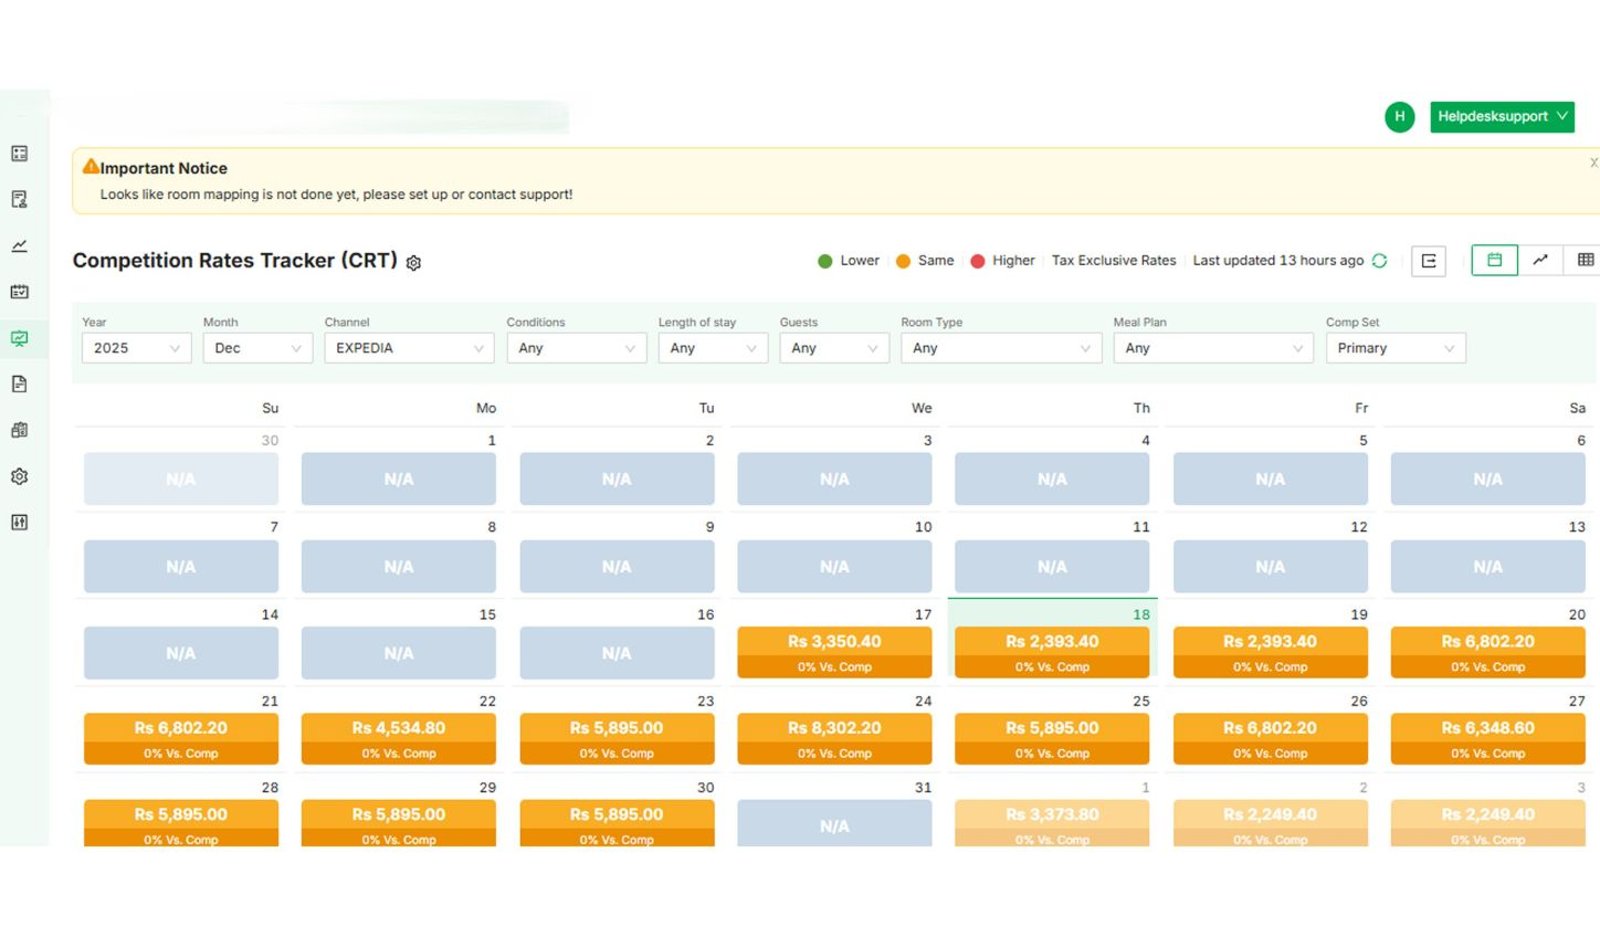Open the Meal Plan dropdown

click(1213, 348)
